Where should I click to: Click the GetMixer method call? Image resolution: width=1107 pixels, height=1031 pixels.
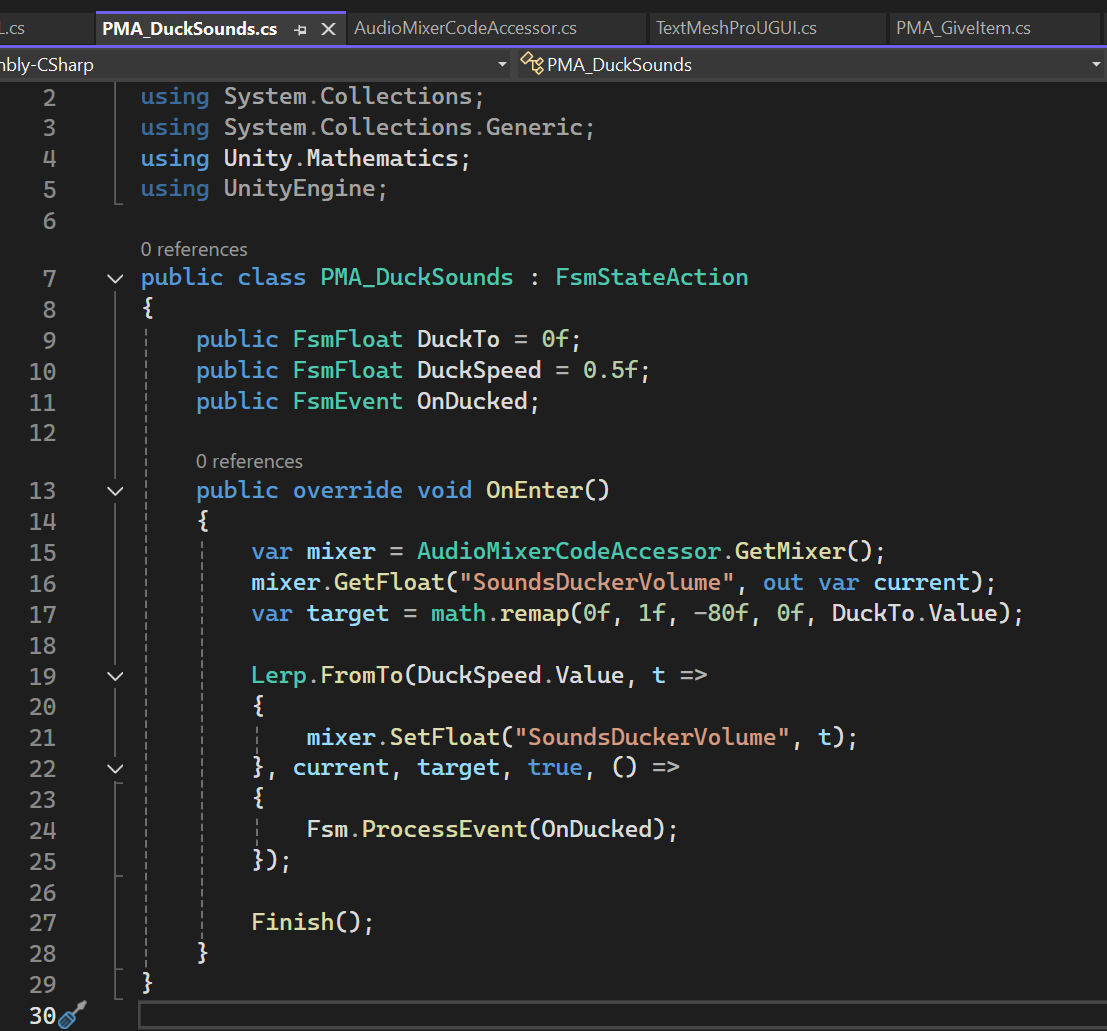click(790, 552)
